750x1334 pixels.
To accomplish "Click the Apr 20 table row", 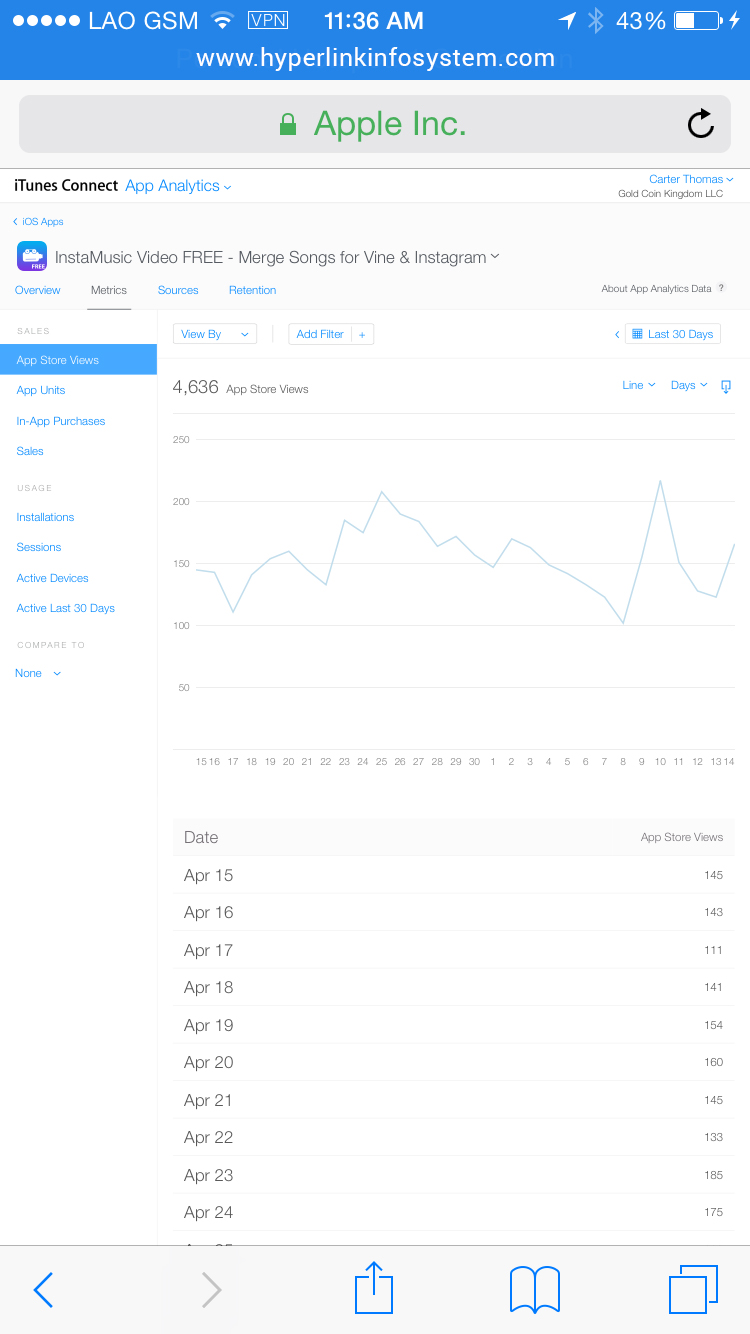I will [454, 1062].
